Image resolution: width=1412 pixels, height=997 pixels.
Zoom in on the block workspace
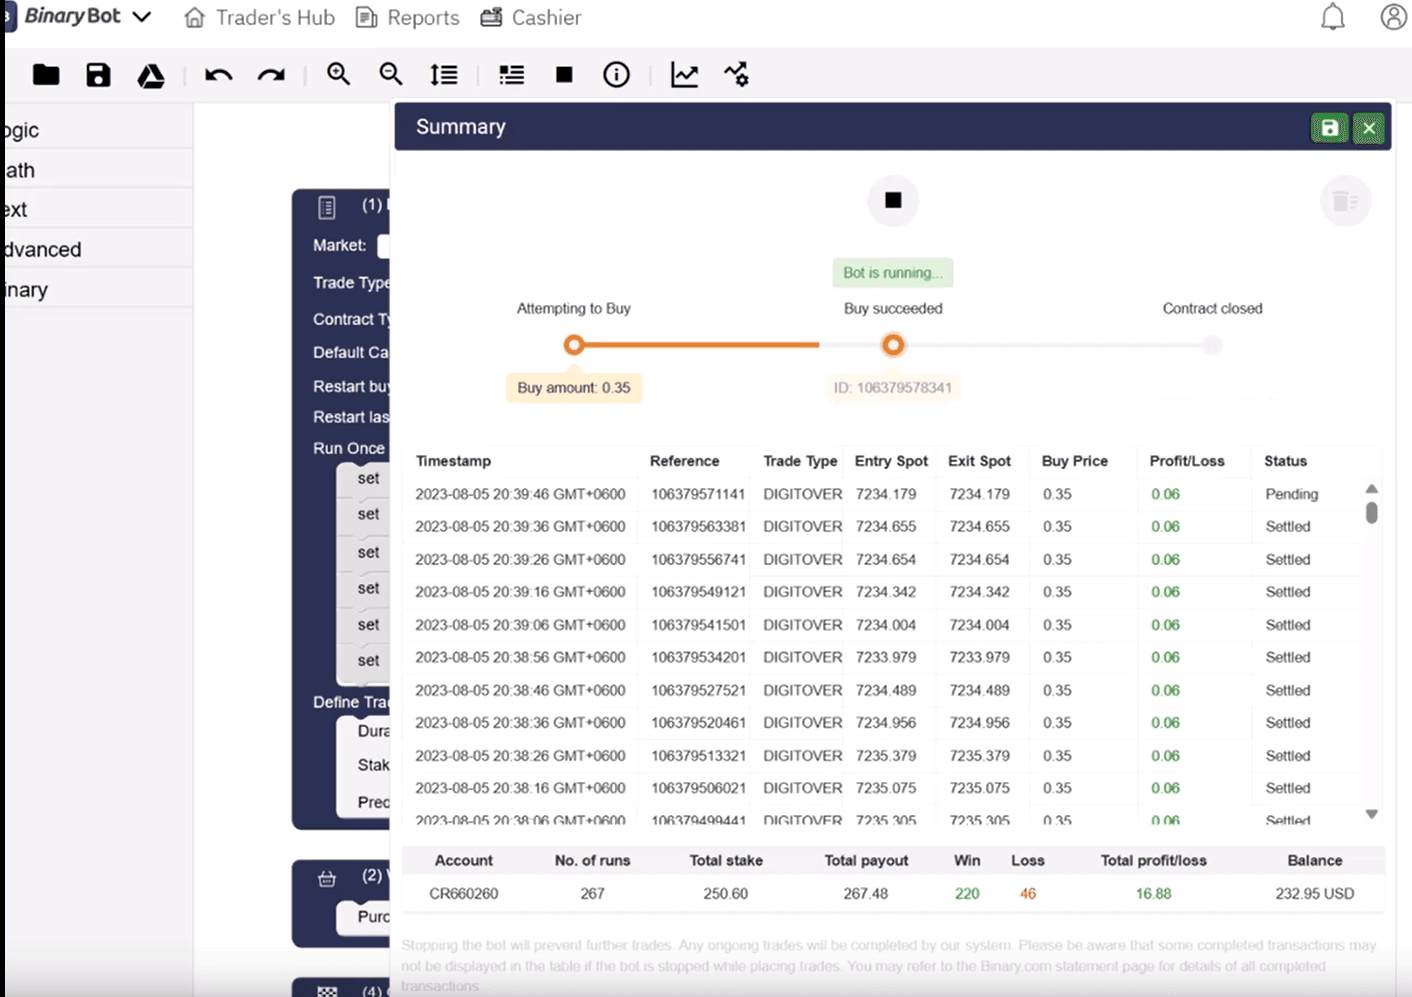coord(338,74)
